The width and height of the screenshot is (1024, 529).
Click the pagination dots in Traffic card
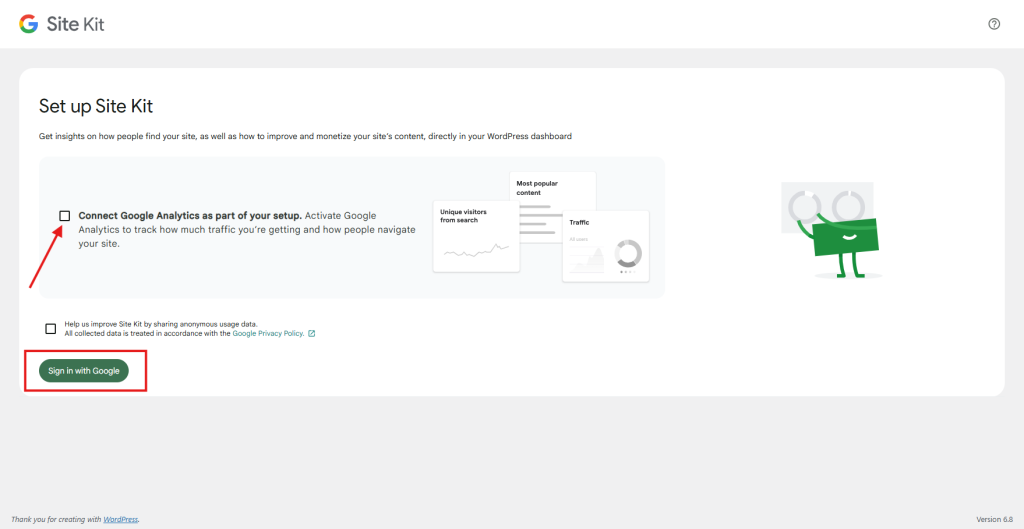pyautogui.click(x=627, y=272)
